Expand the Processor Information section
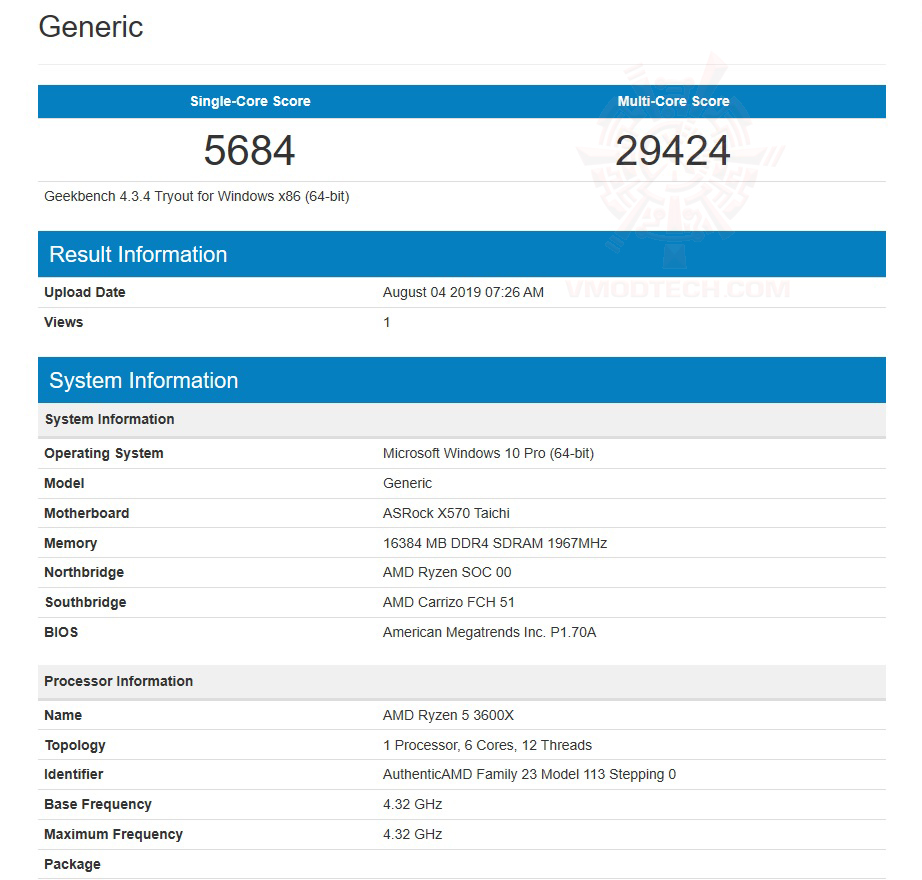 [x=120, y=681]
